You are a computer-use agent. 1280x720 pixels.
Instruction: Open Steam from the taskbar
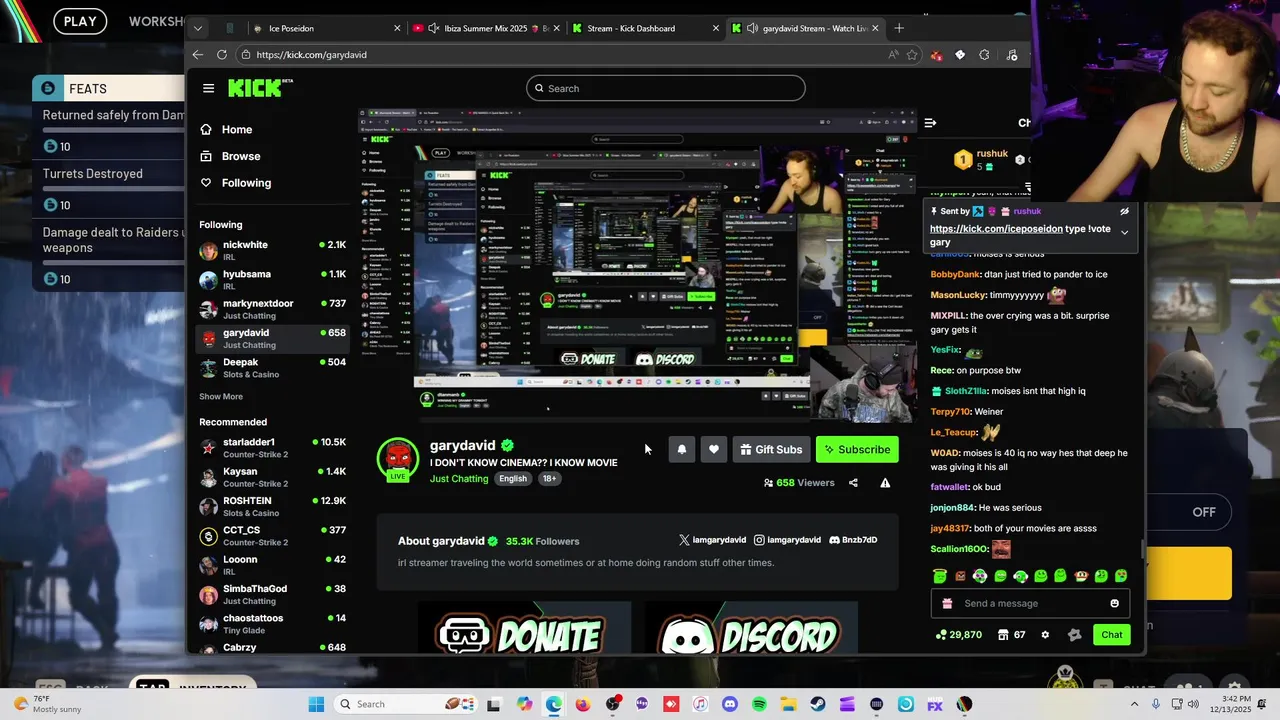tap(818, 704)
